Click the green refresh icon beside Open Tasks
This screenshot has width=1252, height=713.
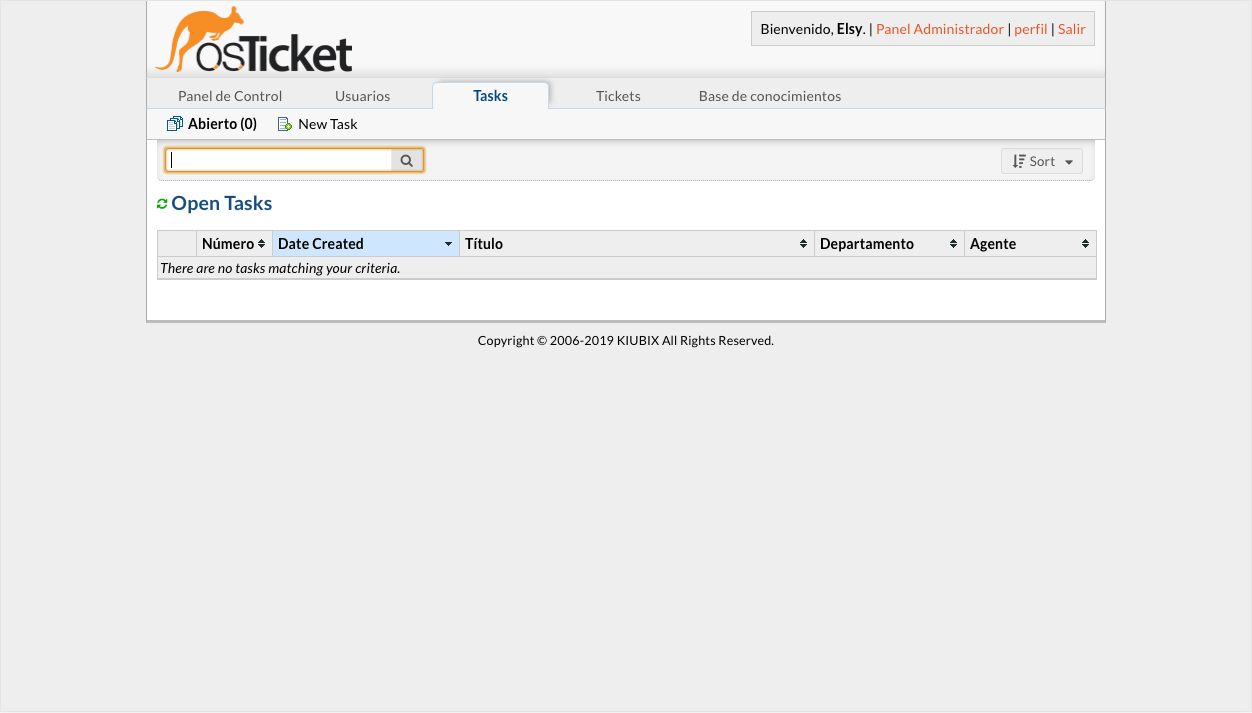point(162,204)
